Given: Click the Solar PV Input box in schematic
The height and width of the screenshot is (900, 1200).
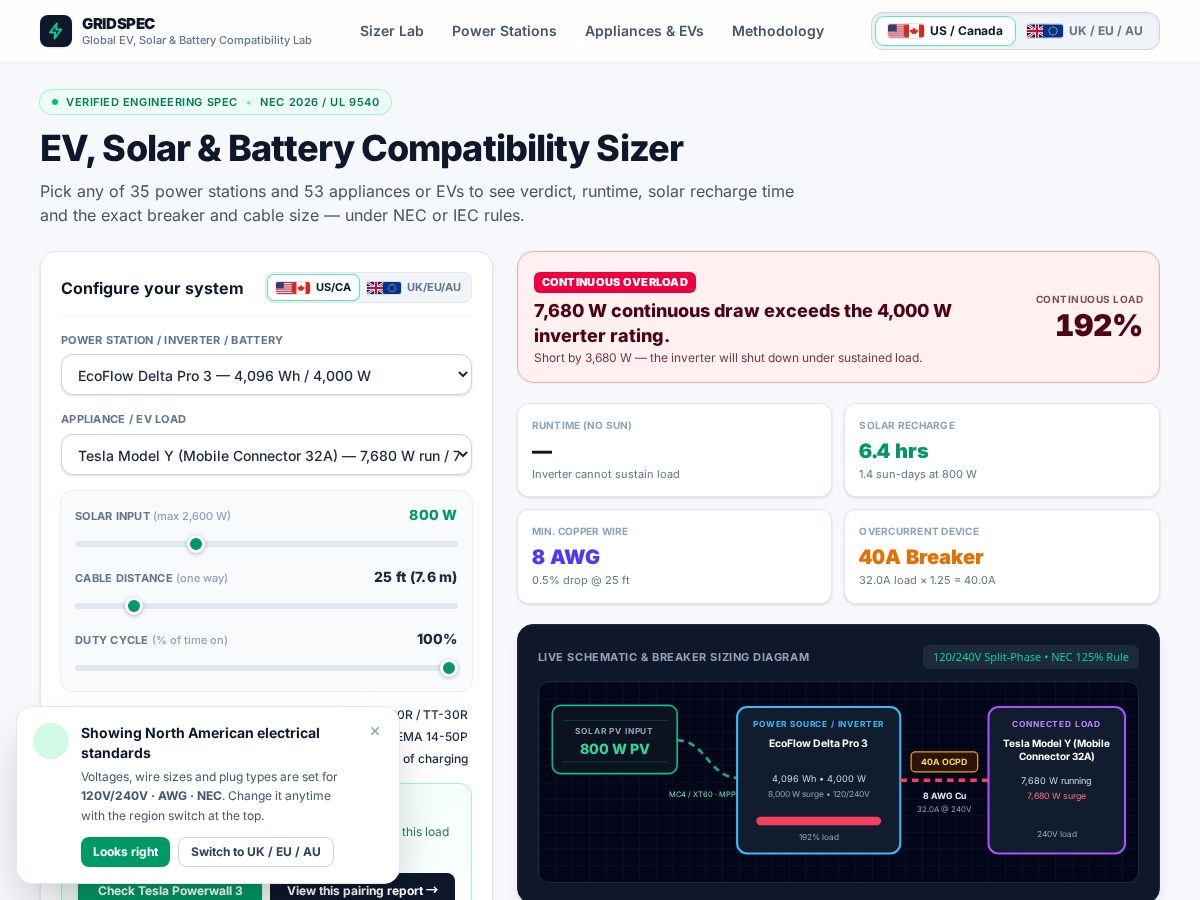Looking at the screenshot, I should click(x=615, y=740).
